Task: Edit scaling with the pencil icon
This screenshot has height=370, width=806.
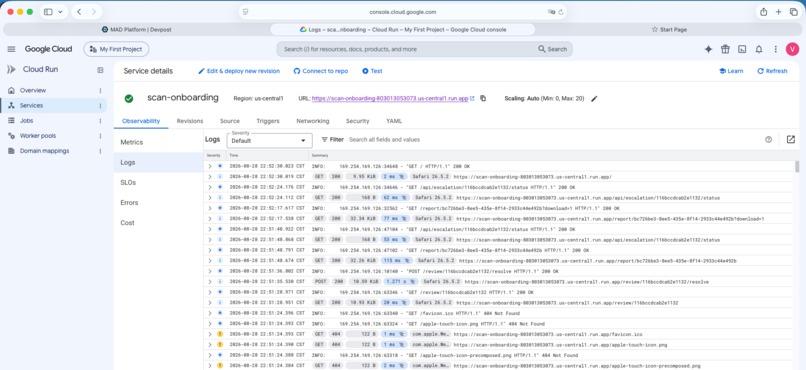Action: click(x=594, y=98)
